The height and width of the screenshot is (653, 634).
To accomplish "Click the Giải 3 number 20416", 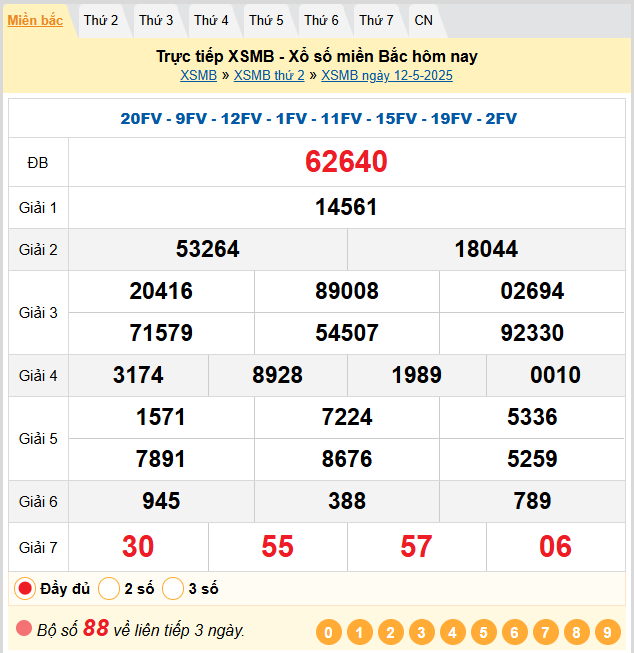I will pyautogui.click(x=161, y=291).
